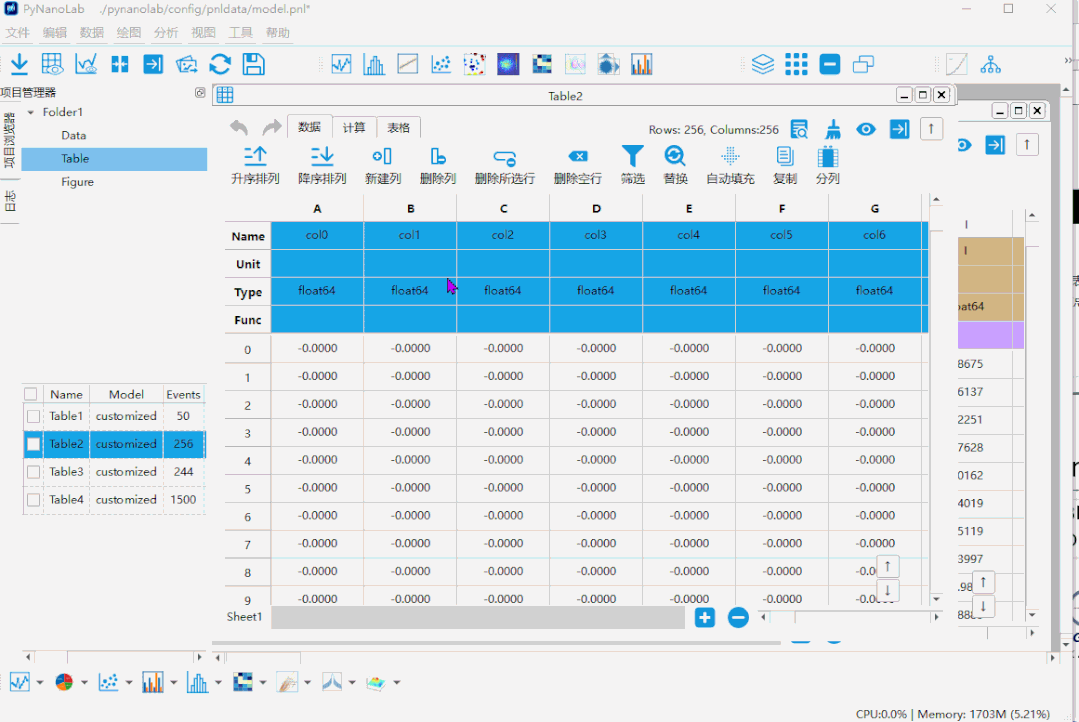Tick the Table4 row checkbox
Viewport: 1079px width, 722px height.
[x=33, y=500]
